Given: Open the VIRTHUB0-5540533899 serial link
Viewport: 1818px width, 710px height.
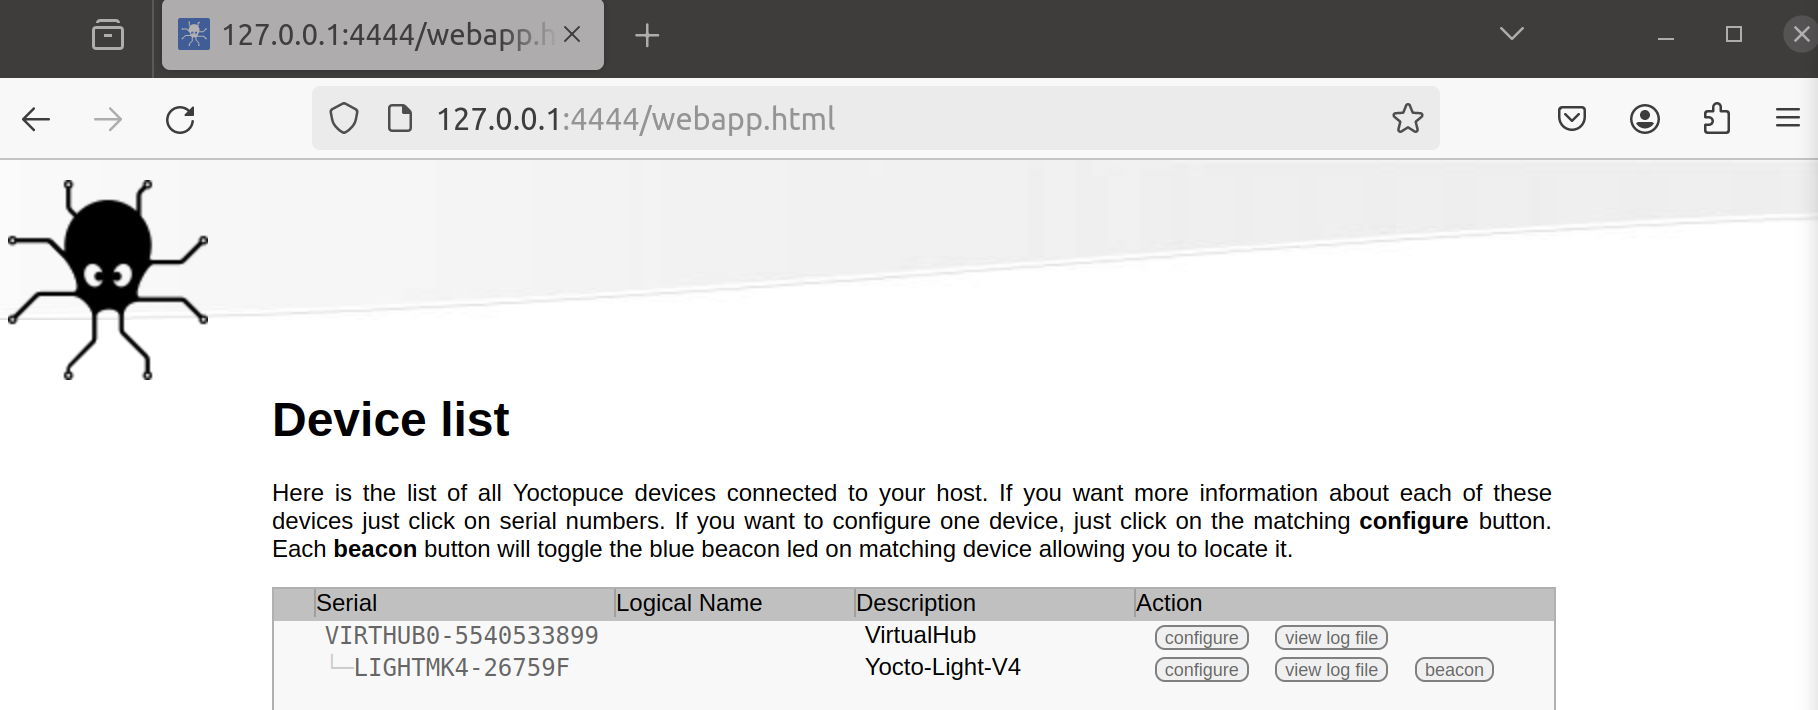Looking at the screenshot, I should (461, 635).
